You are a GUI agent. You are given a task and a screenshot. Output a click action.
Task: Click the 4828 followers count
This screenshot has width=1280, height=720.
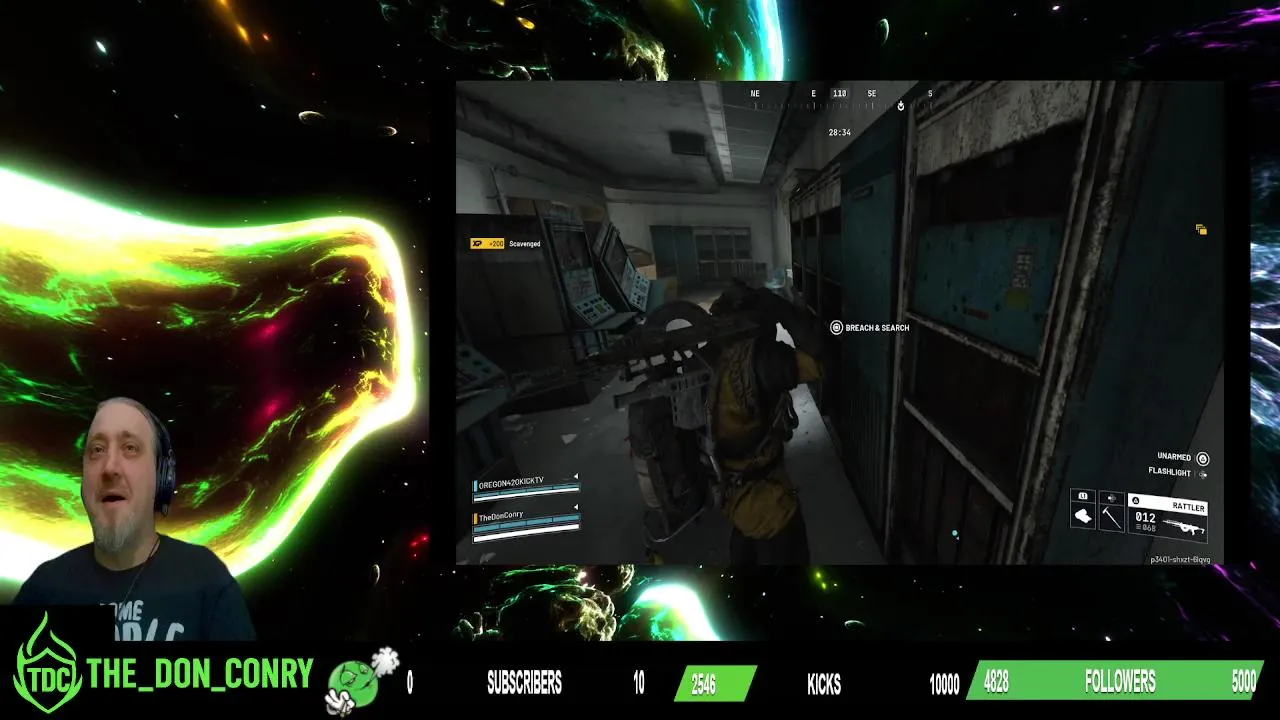click(996, 682)
